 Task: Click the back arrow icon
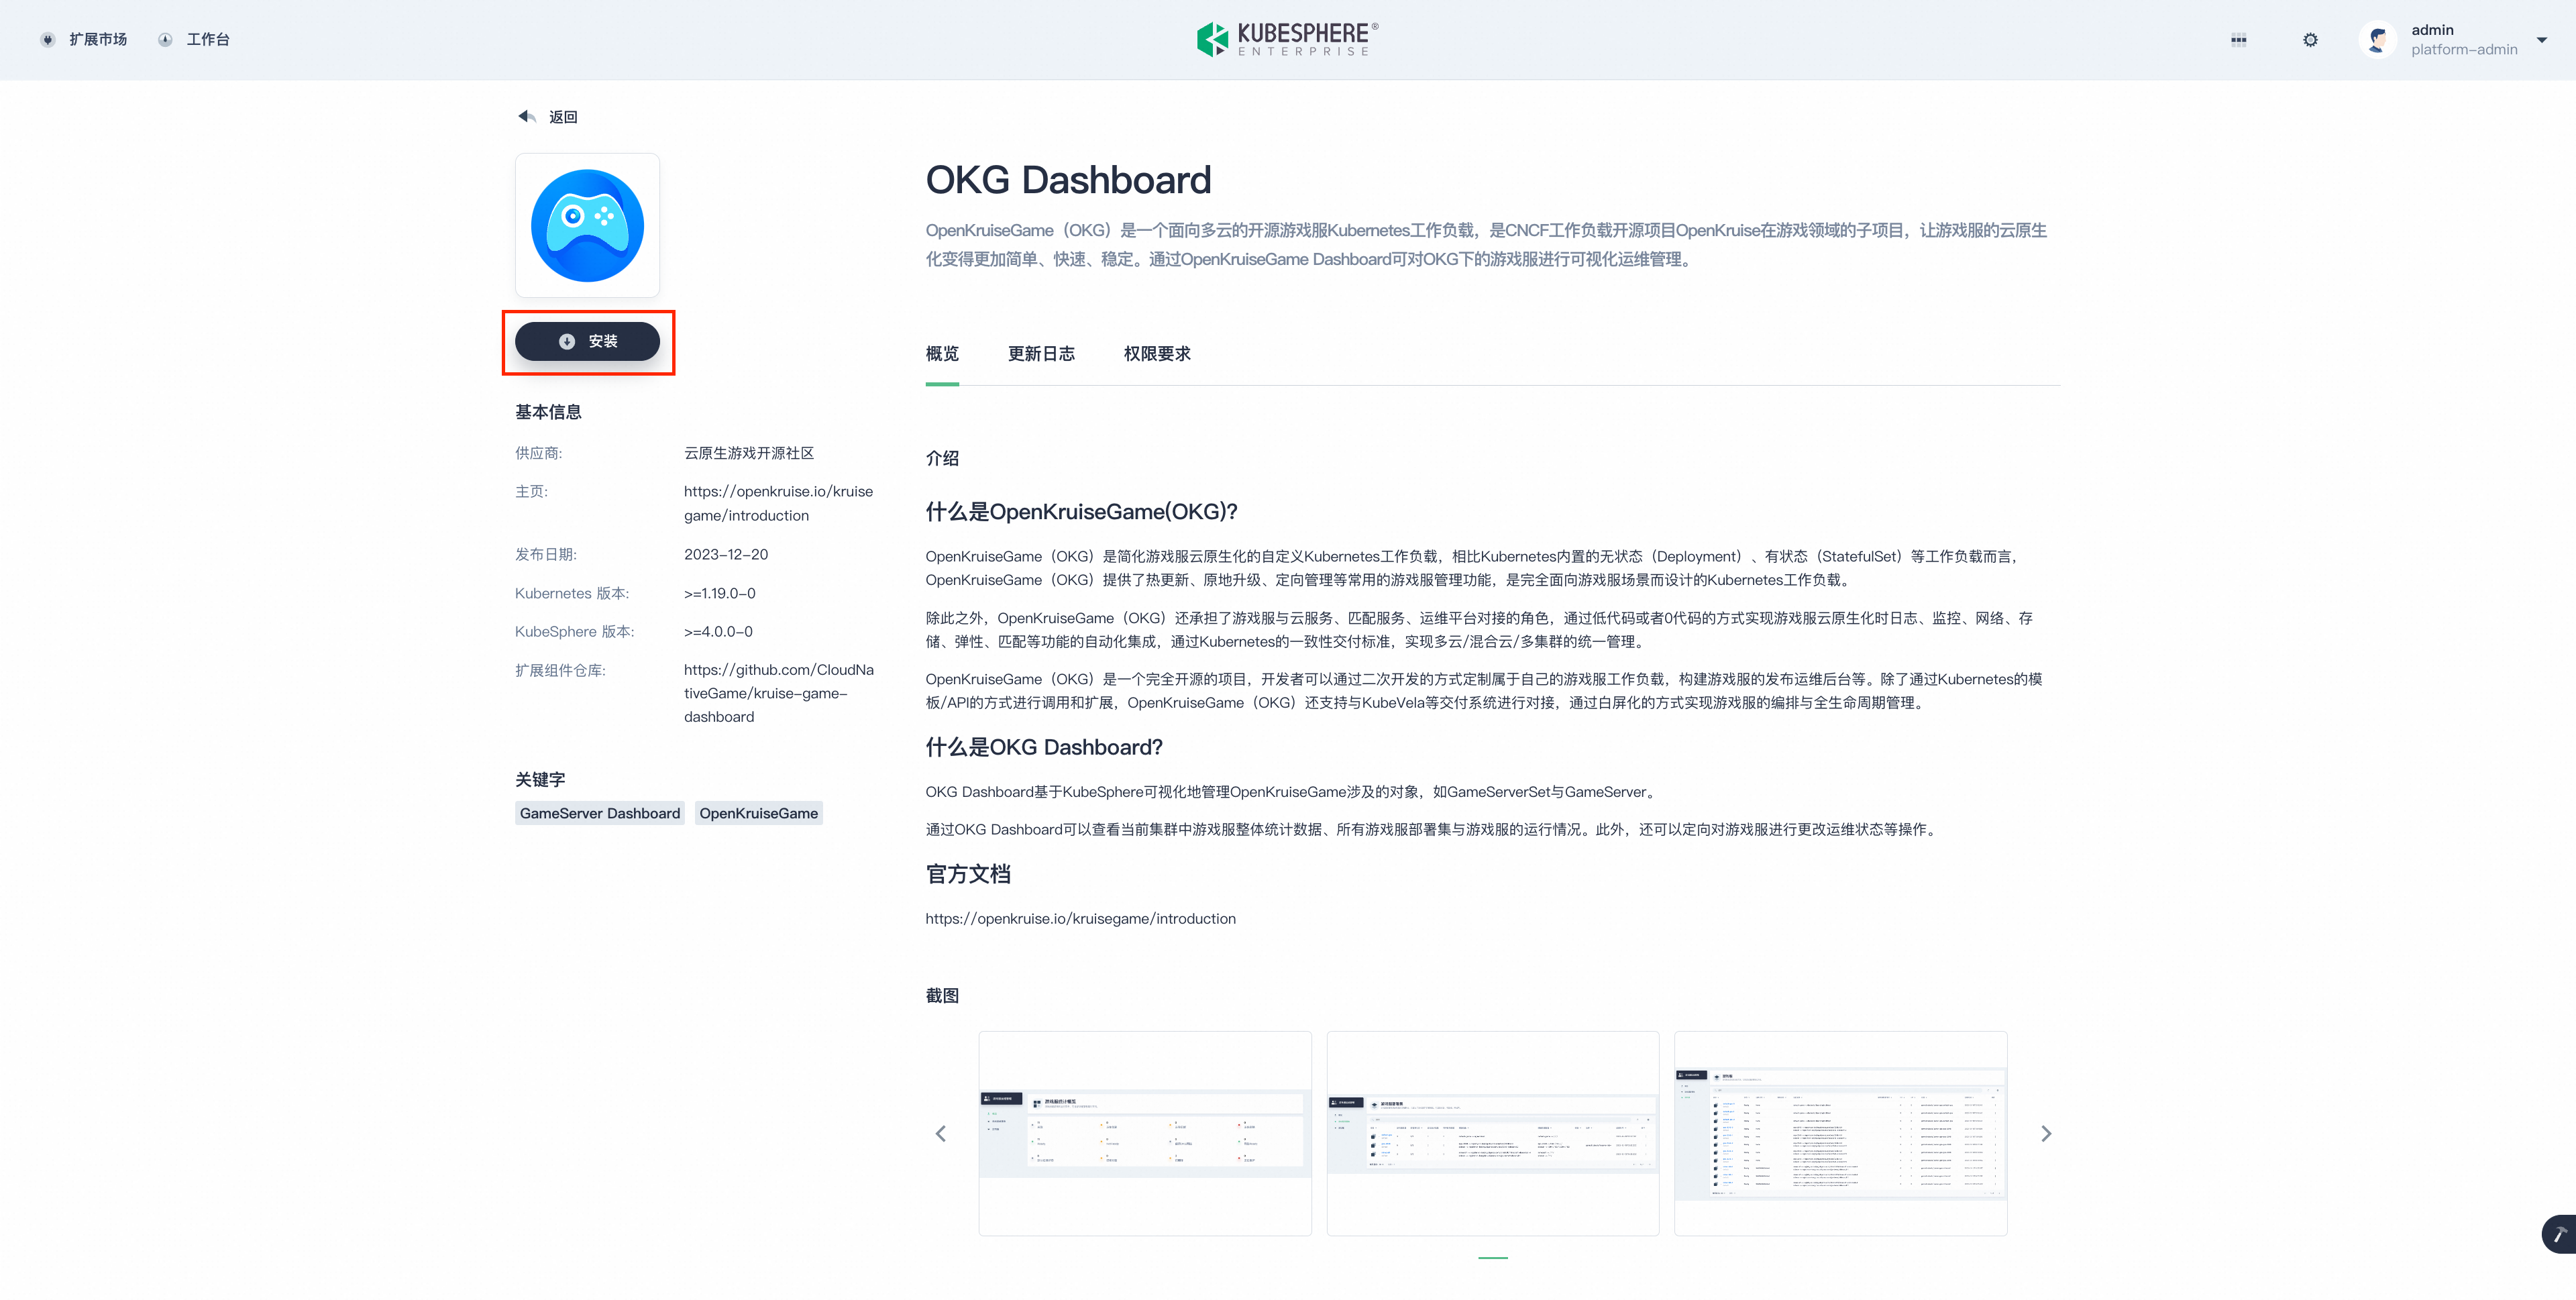(527, 116)
